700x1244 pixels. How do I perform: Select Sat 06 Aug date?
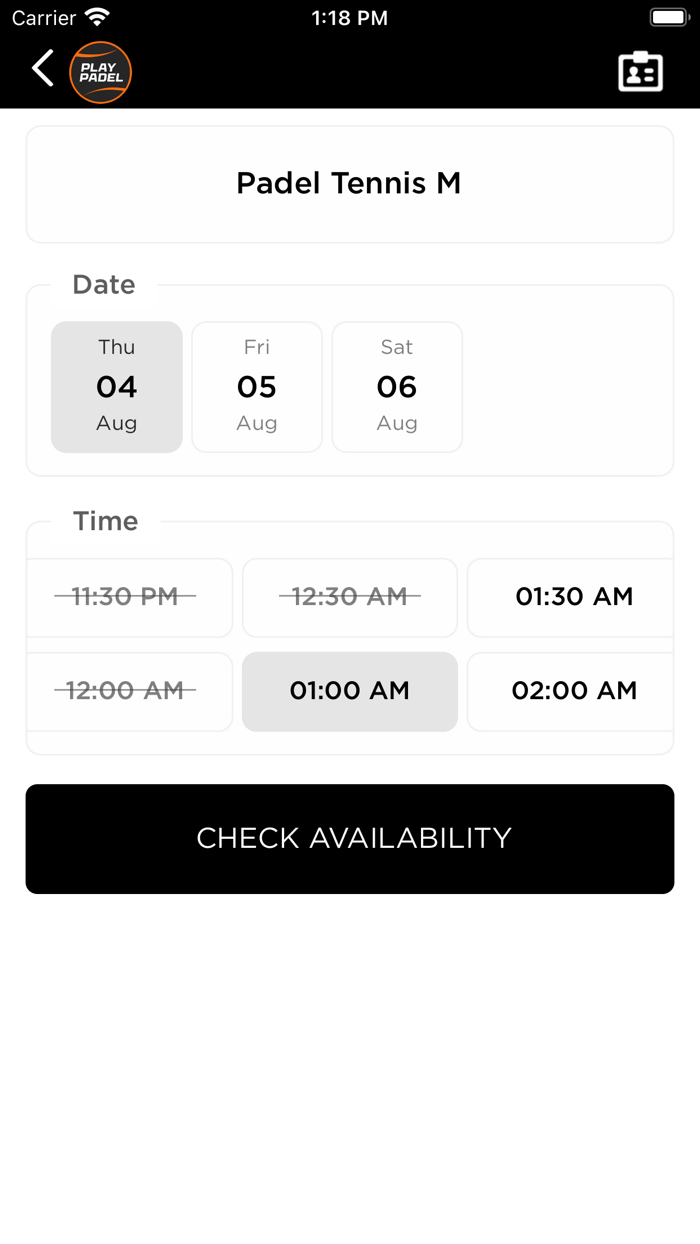(x=397, y=387)
